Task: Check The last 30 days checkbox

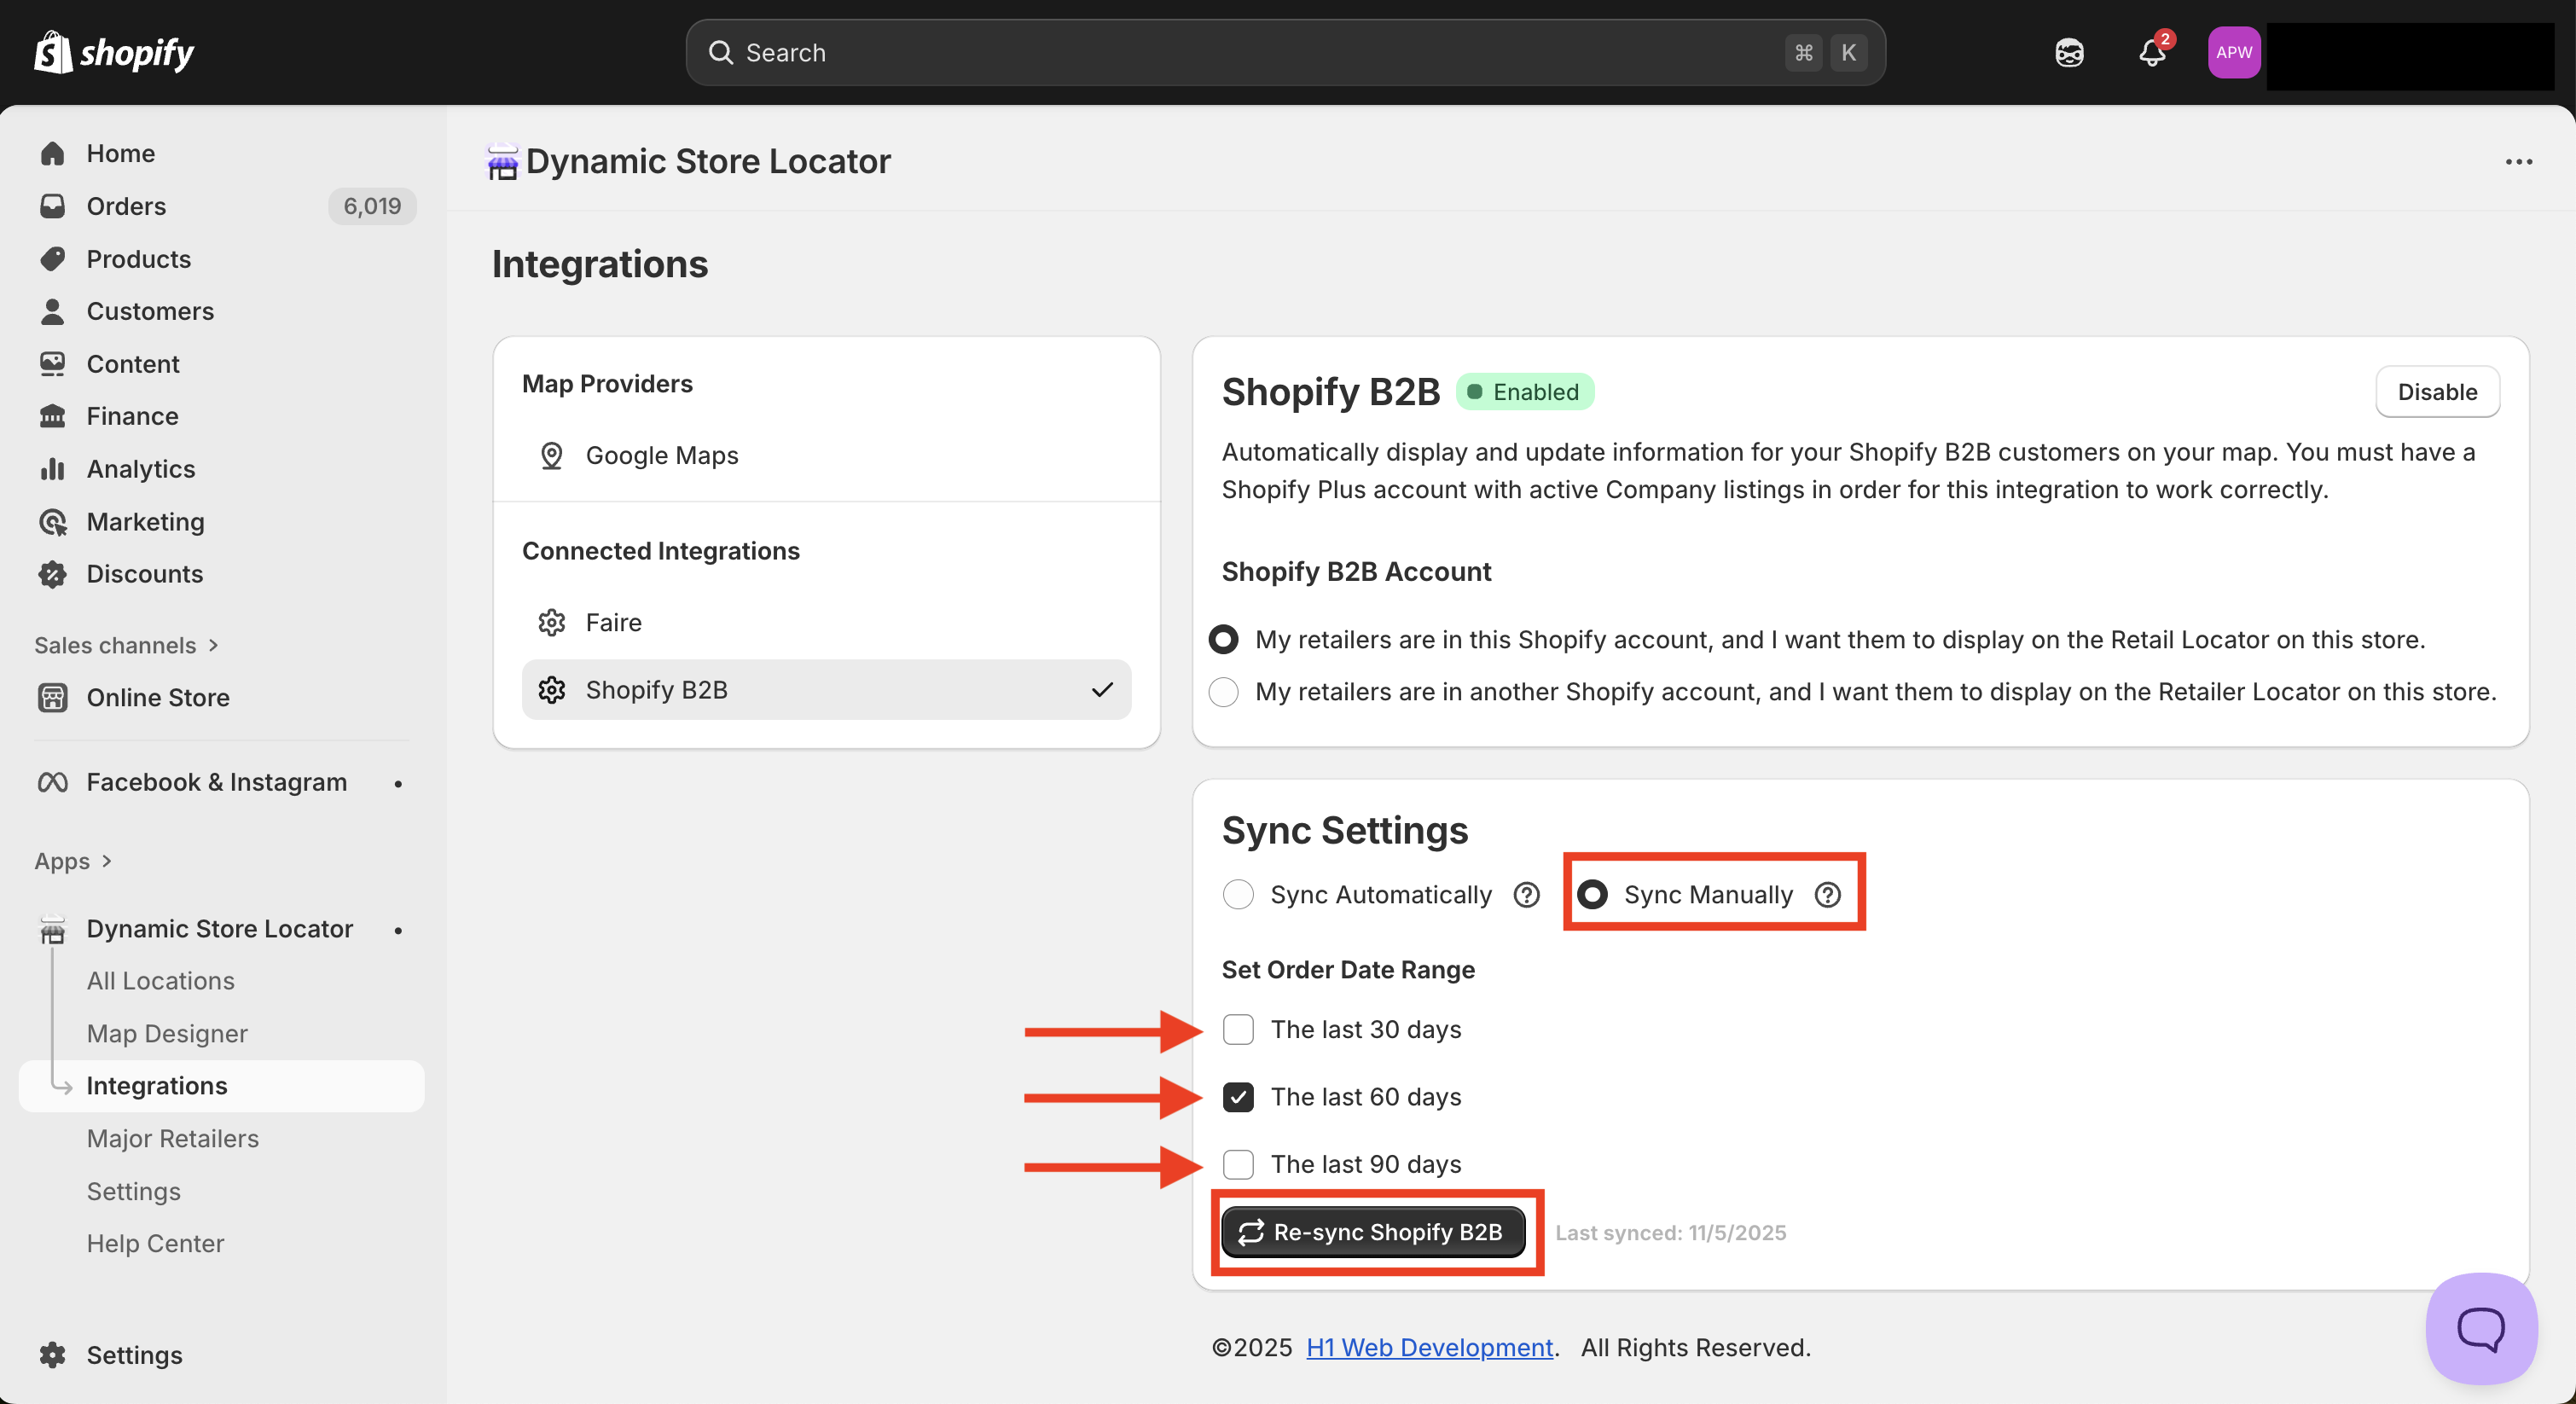Action: 1238,1029
